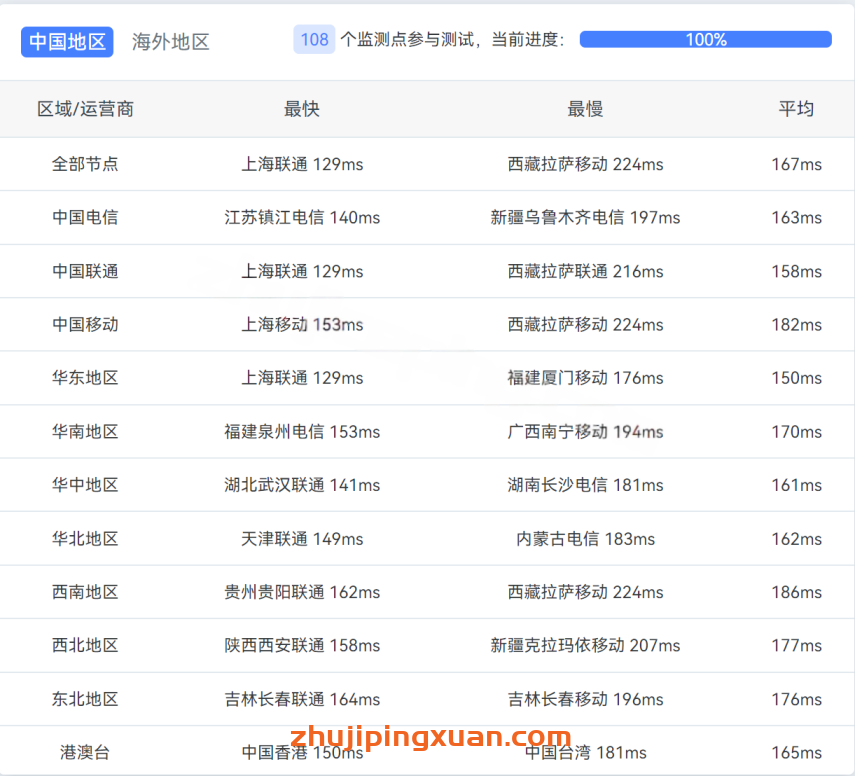Screen dimensions: 855x776
Task: Select the 东北地区 row label
Action: 85,699
